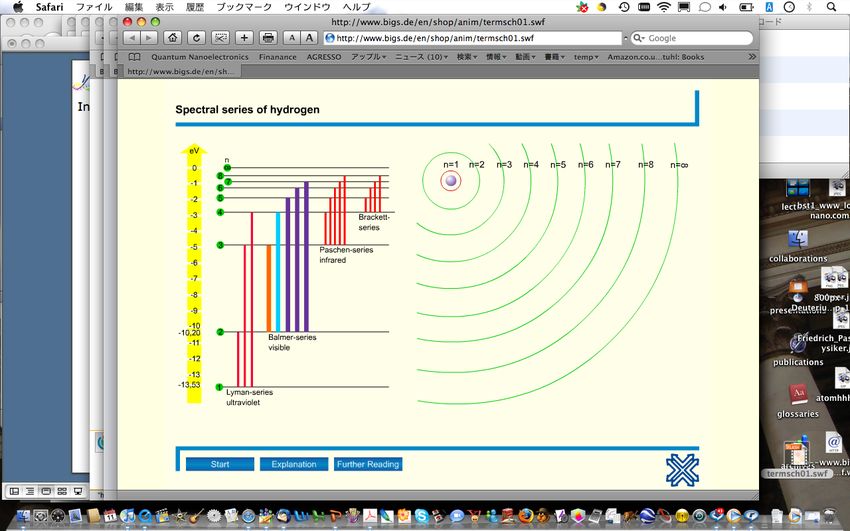Click the hydrogen nucleus sphere
The height and width of the screenshot is (531, 850).
pos(451,181)
